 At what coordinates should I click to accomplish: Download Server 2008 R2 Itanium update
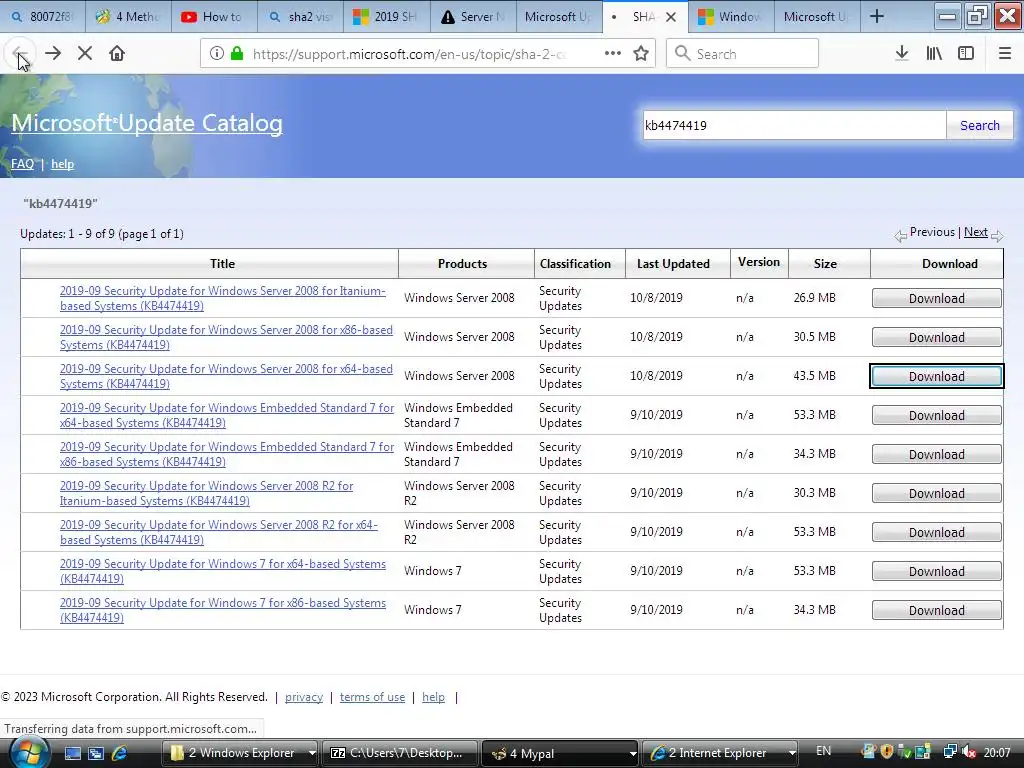(x=936, y=494)
